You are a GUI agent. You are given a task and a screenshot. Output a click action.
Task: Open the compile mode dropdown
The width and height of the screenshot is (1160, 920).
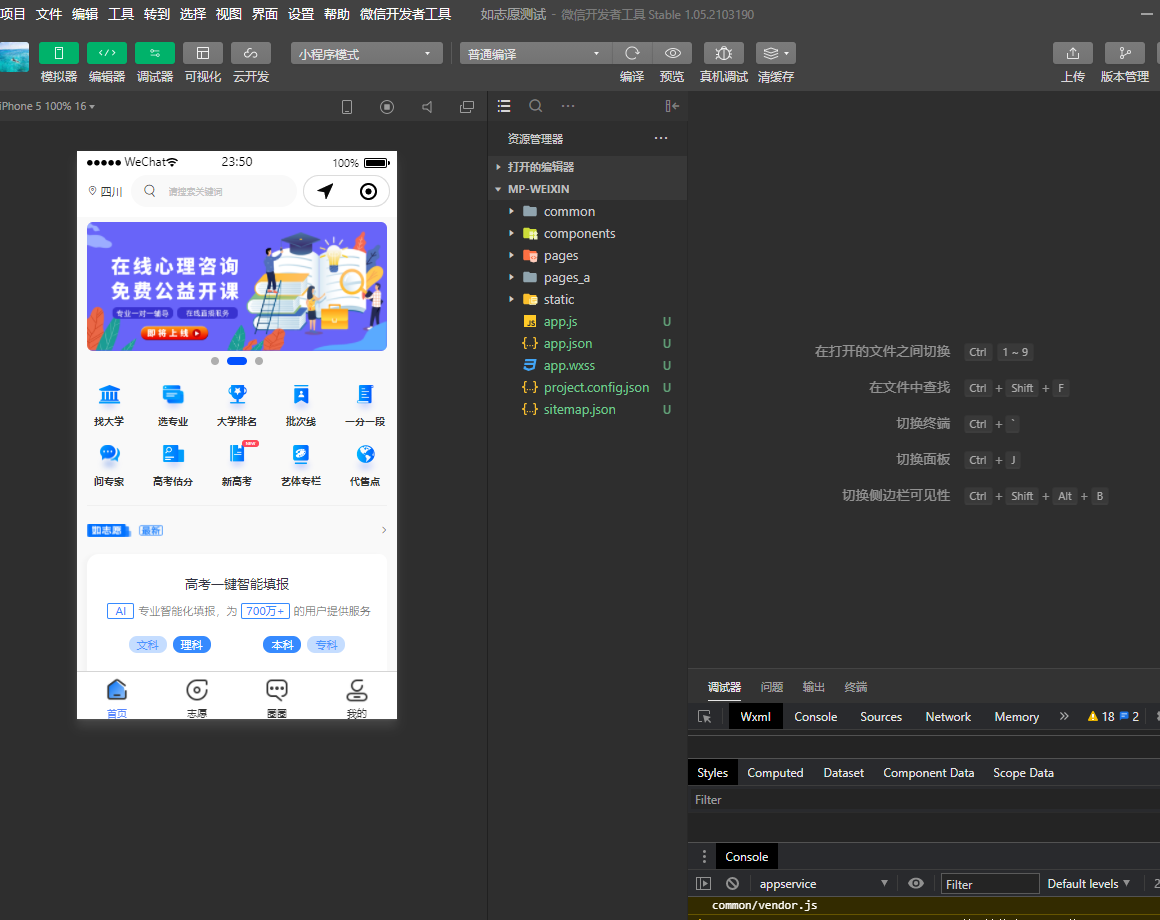pyautogui.click(x=536, y=53)
